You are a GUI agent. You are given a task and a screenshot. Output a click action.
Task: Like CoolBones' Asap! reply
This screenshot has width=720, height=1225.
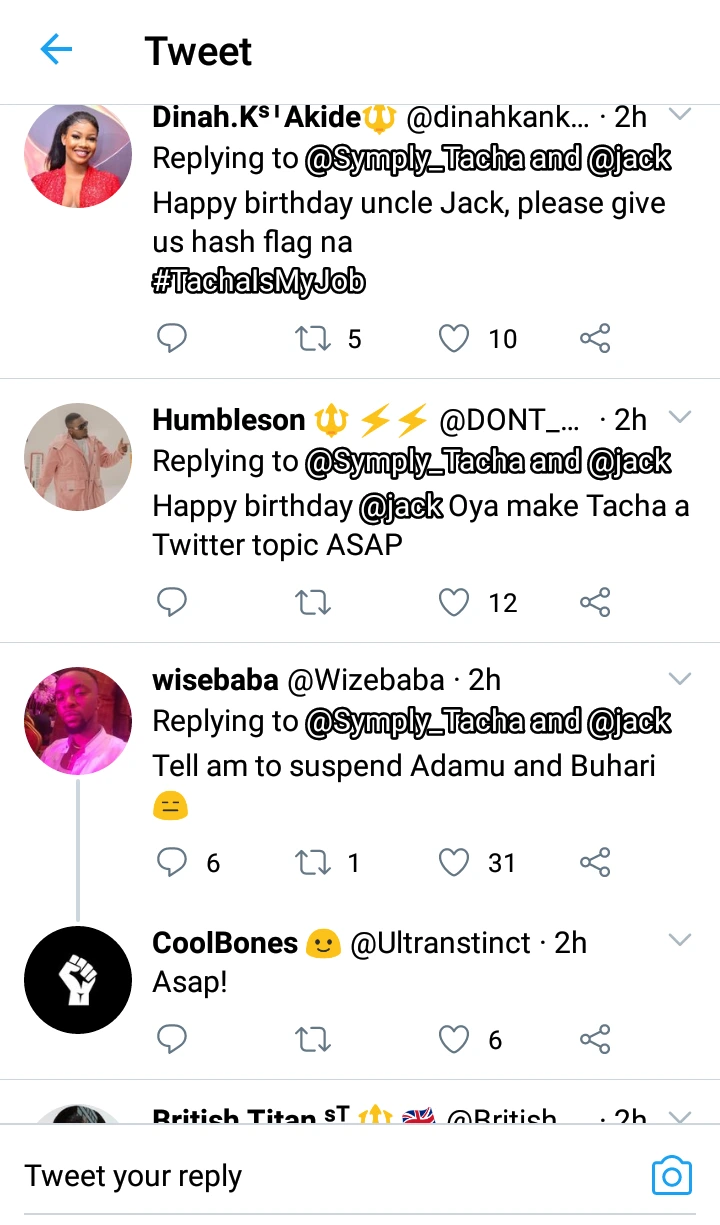(455, 1040)
